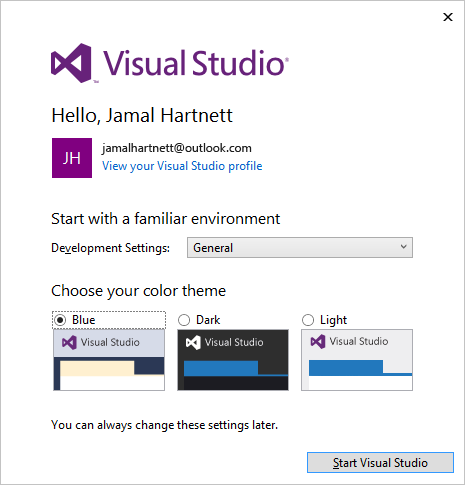
Task: Click the Hello, Jamal Hartnett greeting
Action: click(x=142, y=116)
